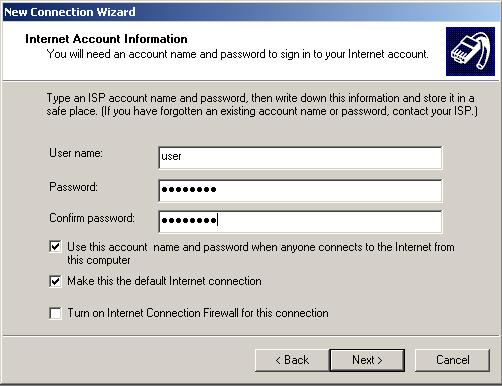This screenshot has width=502, height=386.
Task: Click the 'Type an ISP account name' instruction text
Action: (262, 104)
